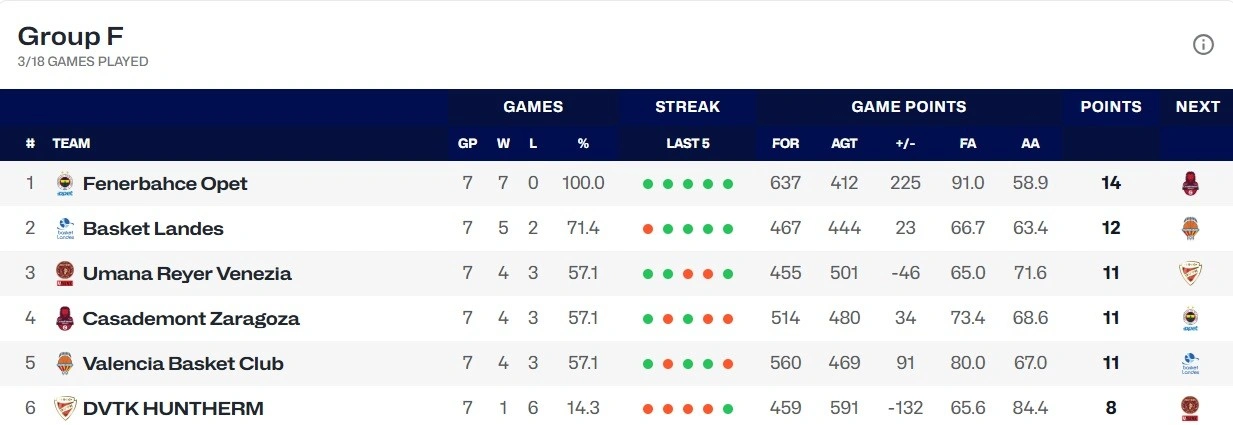Go to the Valencia Basket Club team name link
Viewport: 1233px width, 425px height.
click(183, 363)
